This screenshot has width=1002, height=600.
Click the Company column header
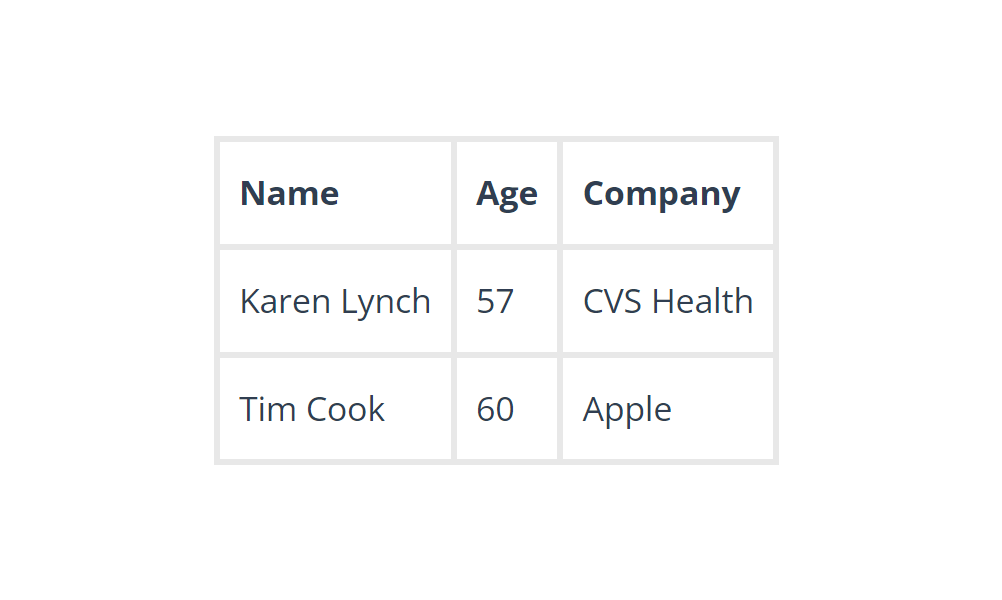(x=661, y=193)
